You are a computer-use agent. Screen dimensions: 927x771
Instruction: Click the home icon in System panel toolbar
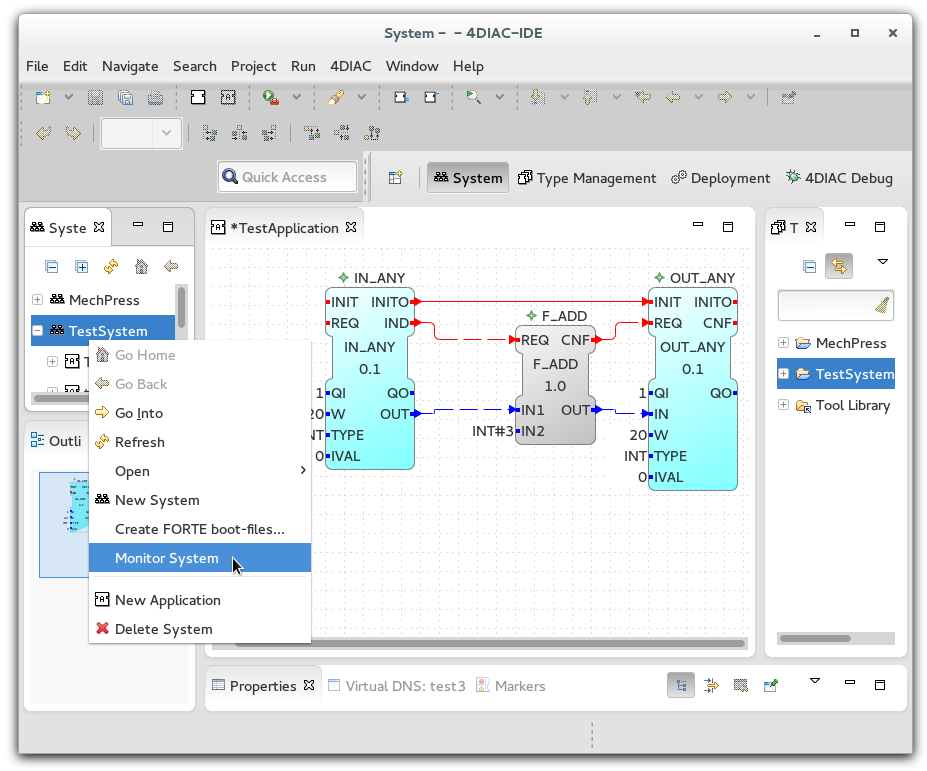(141, 267)
